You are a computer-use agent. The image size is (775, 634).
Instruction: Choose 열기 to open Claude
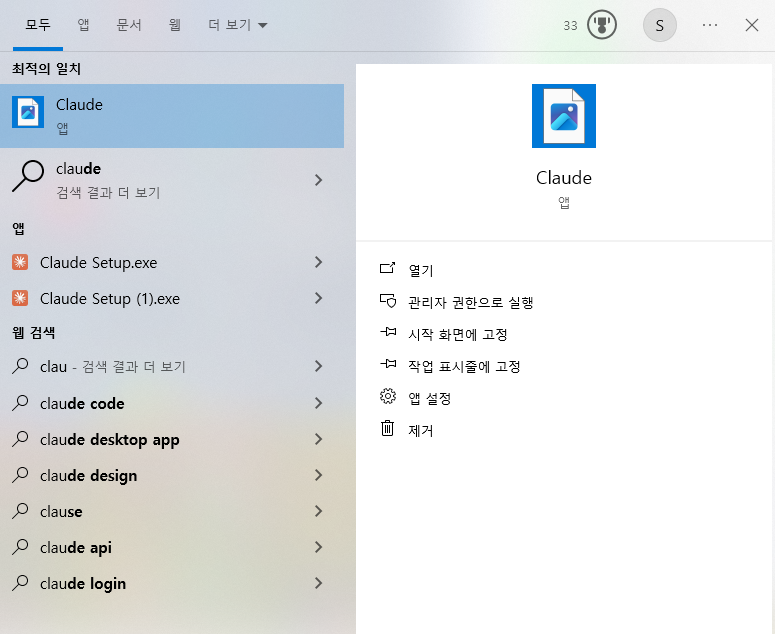point(421,270)
